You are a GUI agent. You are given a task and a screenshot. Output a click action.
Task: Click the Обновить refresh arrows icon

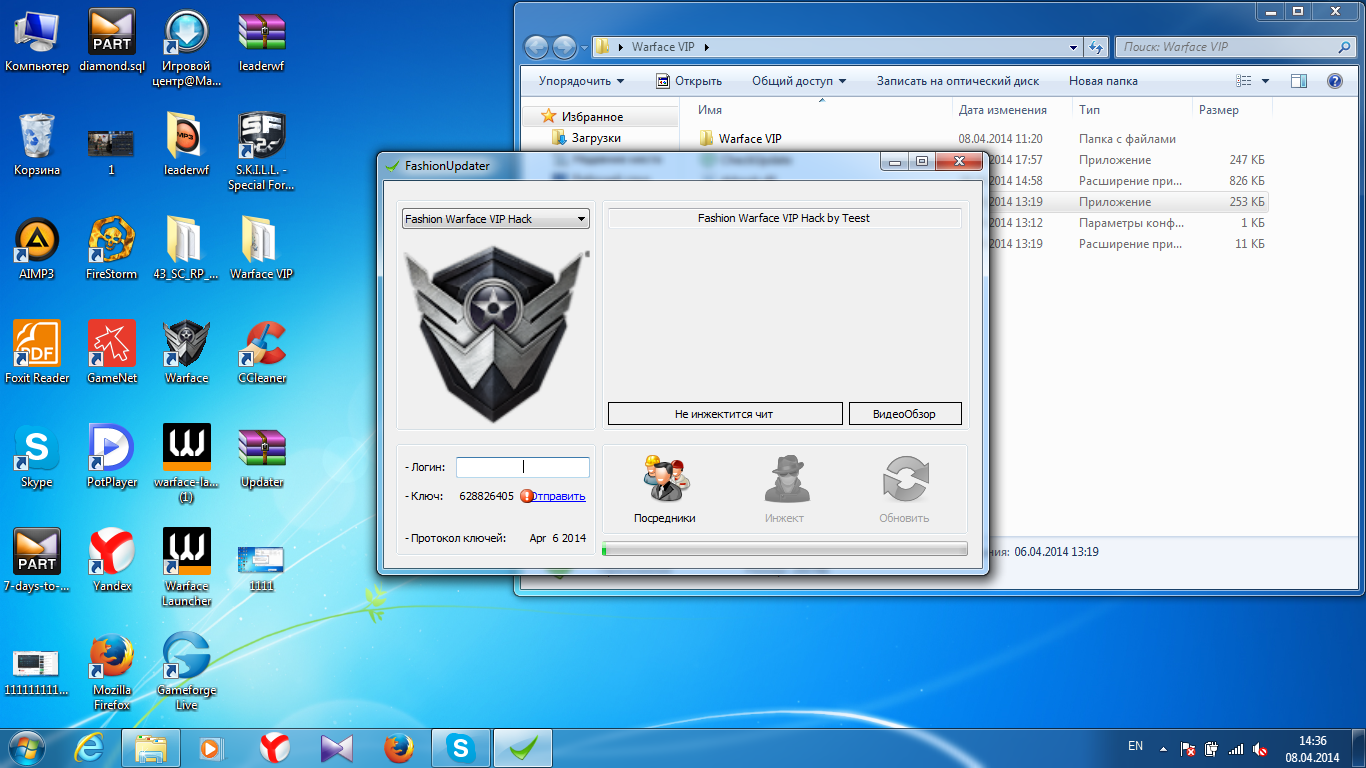coord(905,479)
